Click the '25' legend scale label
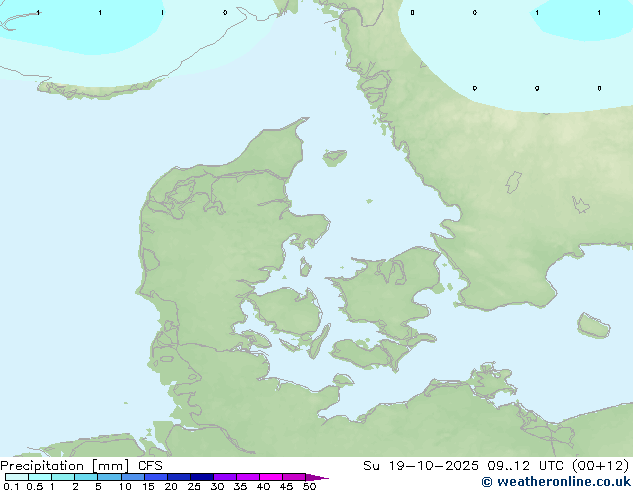 point(194,486)
